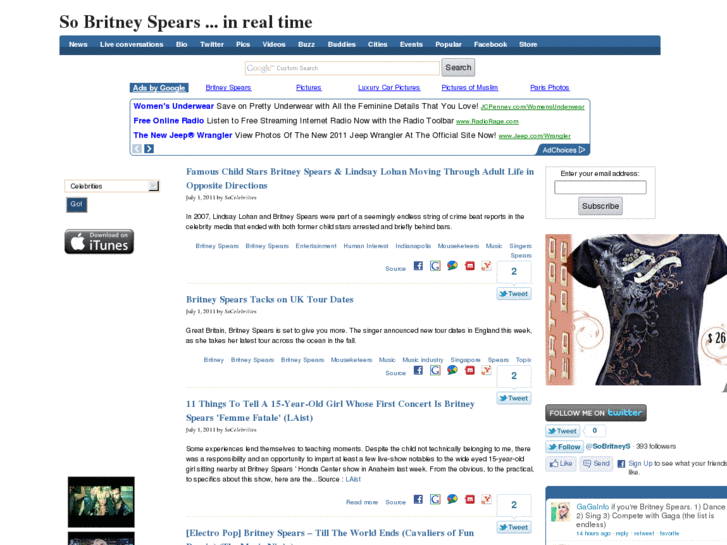The height and width of the screenshot is (545, 727).
Task: Share the UK Tour Dates article via Yahoo Buzz icon
Action: (x=486, y=370)
